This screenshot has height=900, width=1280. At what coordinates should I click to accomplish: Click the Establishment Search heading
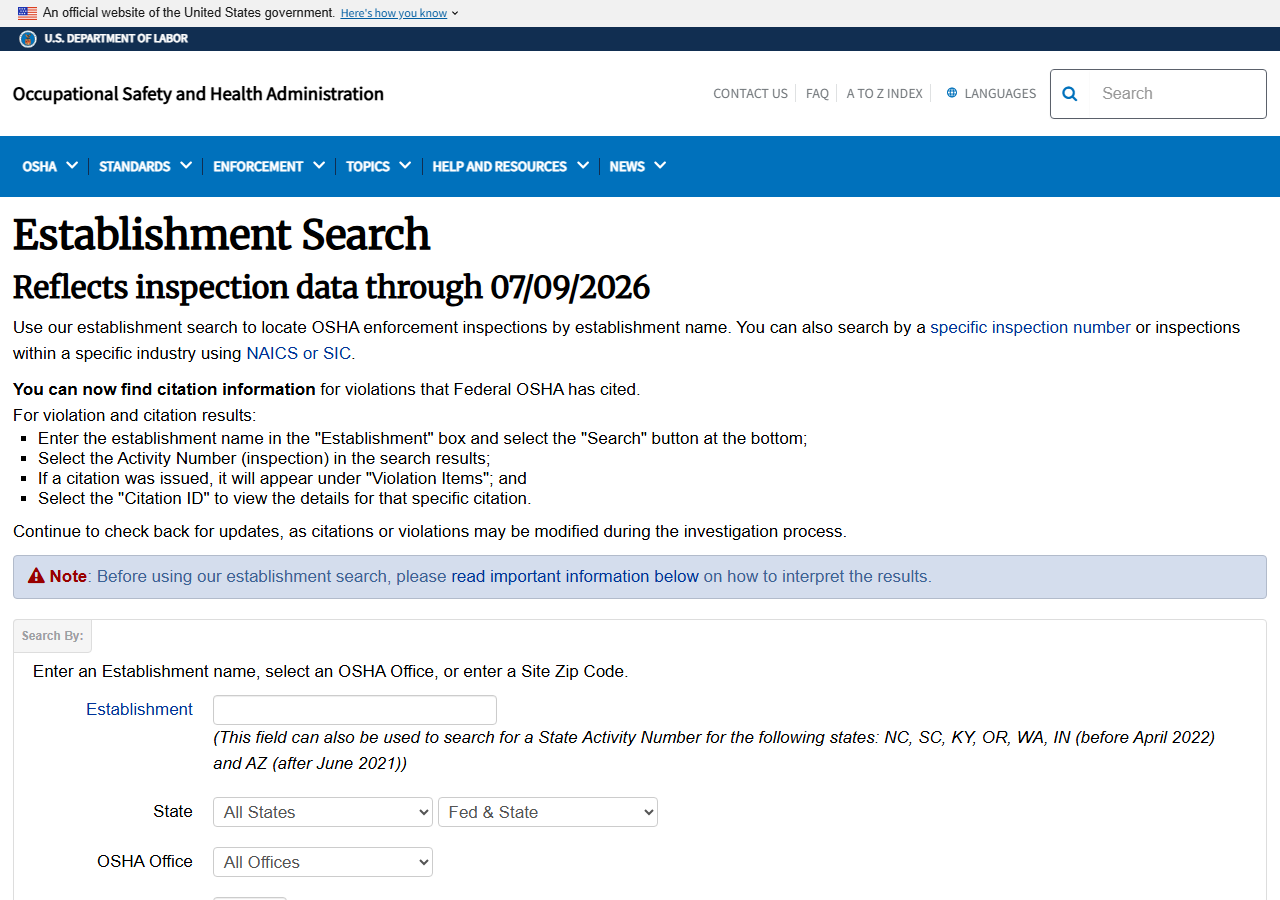[221, 235]
